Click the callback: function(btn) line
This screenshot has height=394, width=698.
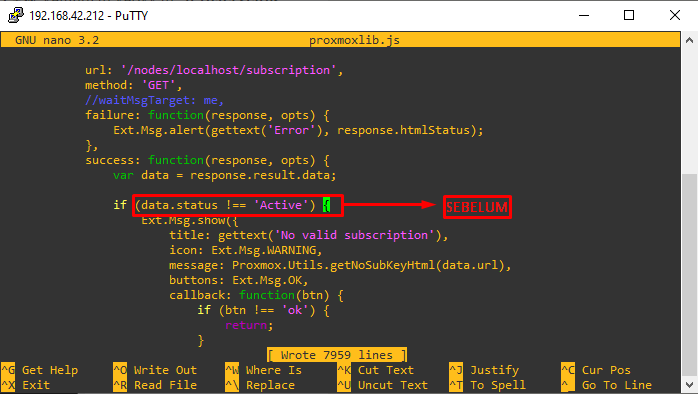pos(256,295)
